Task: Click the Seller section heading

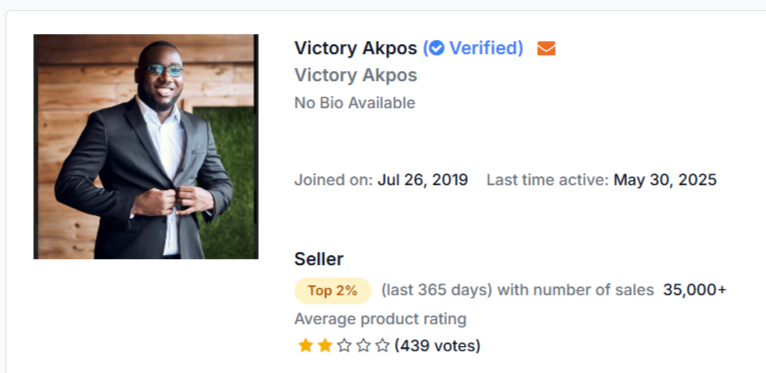Action: pyautogui.click(x=319, y=259)
